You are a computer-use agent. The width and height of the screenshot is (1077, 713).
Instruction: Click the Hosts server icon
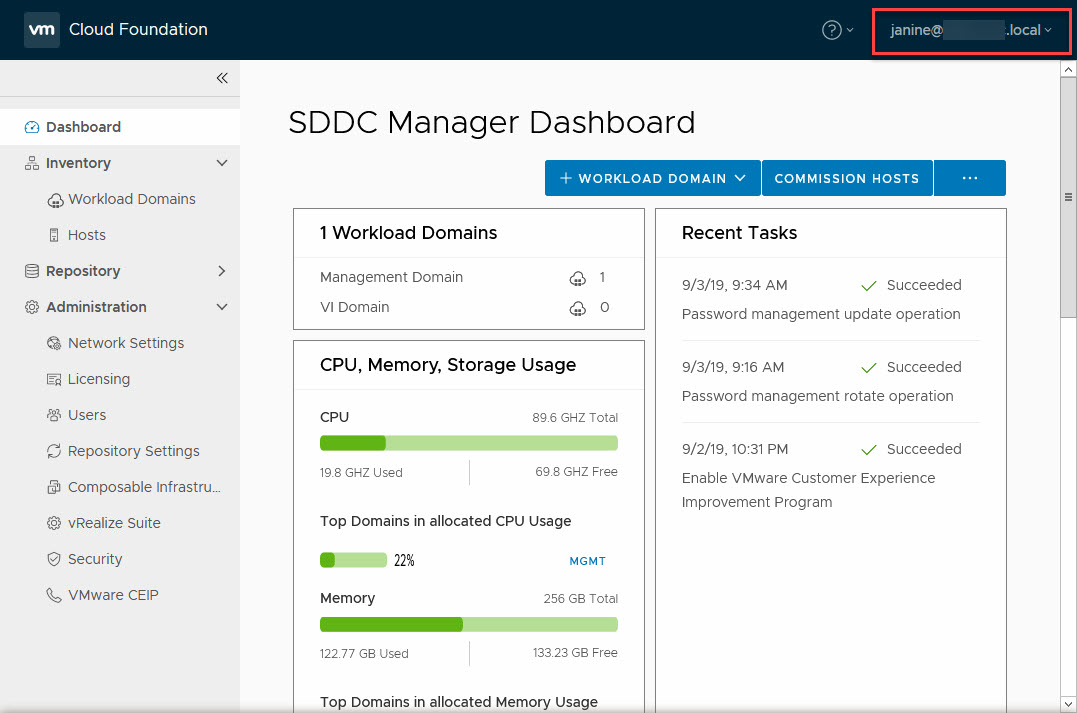coord(54,236)
